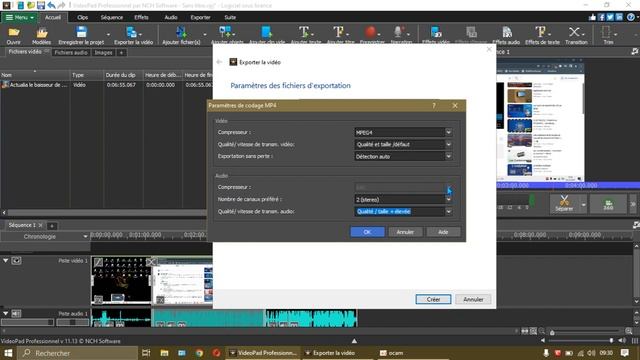640x360 pixels.
Task: Switch to the Suite ribbon tab
Action: (x=230, y=17)
